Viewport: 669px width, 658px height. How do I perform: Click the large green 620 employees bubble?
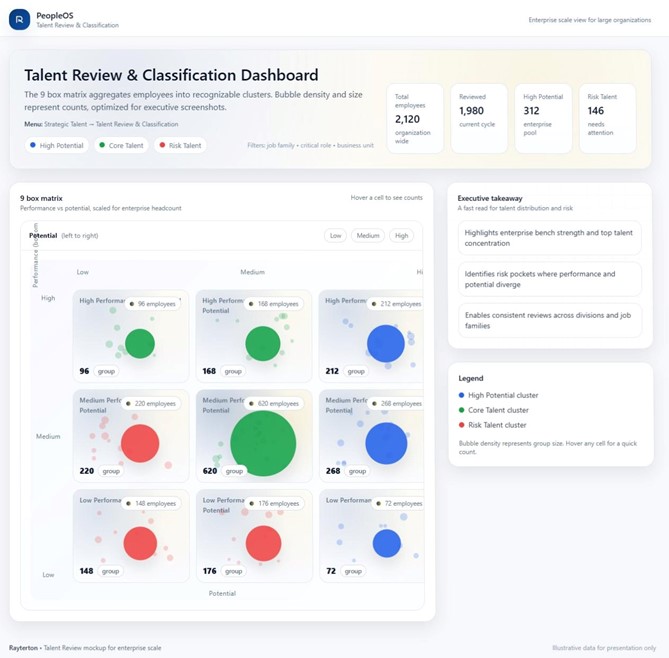[x=263, y=444]
